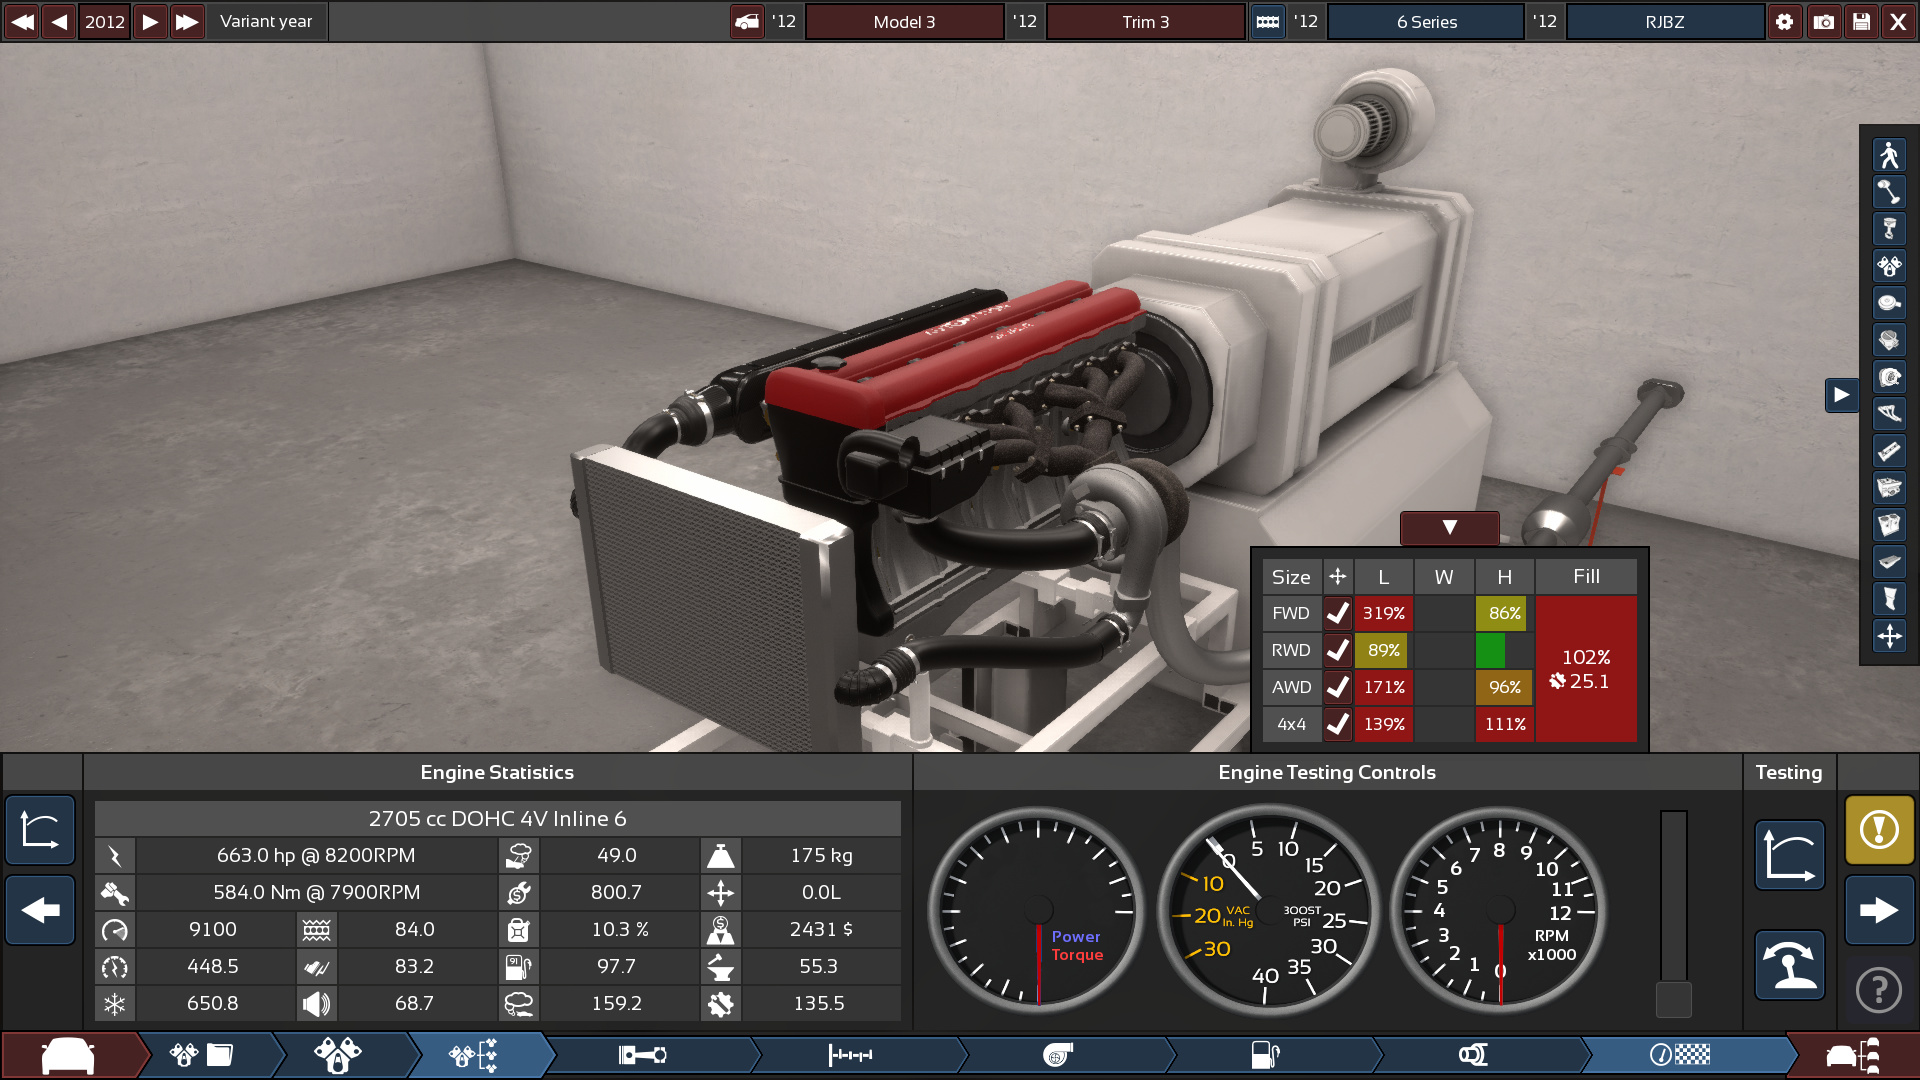Open the turbocharger aspiration tab at the bottom

(x=1060, y=1055)
